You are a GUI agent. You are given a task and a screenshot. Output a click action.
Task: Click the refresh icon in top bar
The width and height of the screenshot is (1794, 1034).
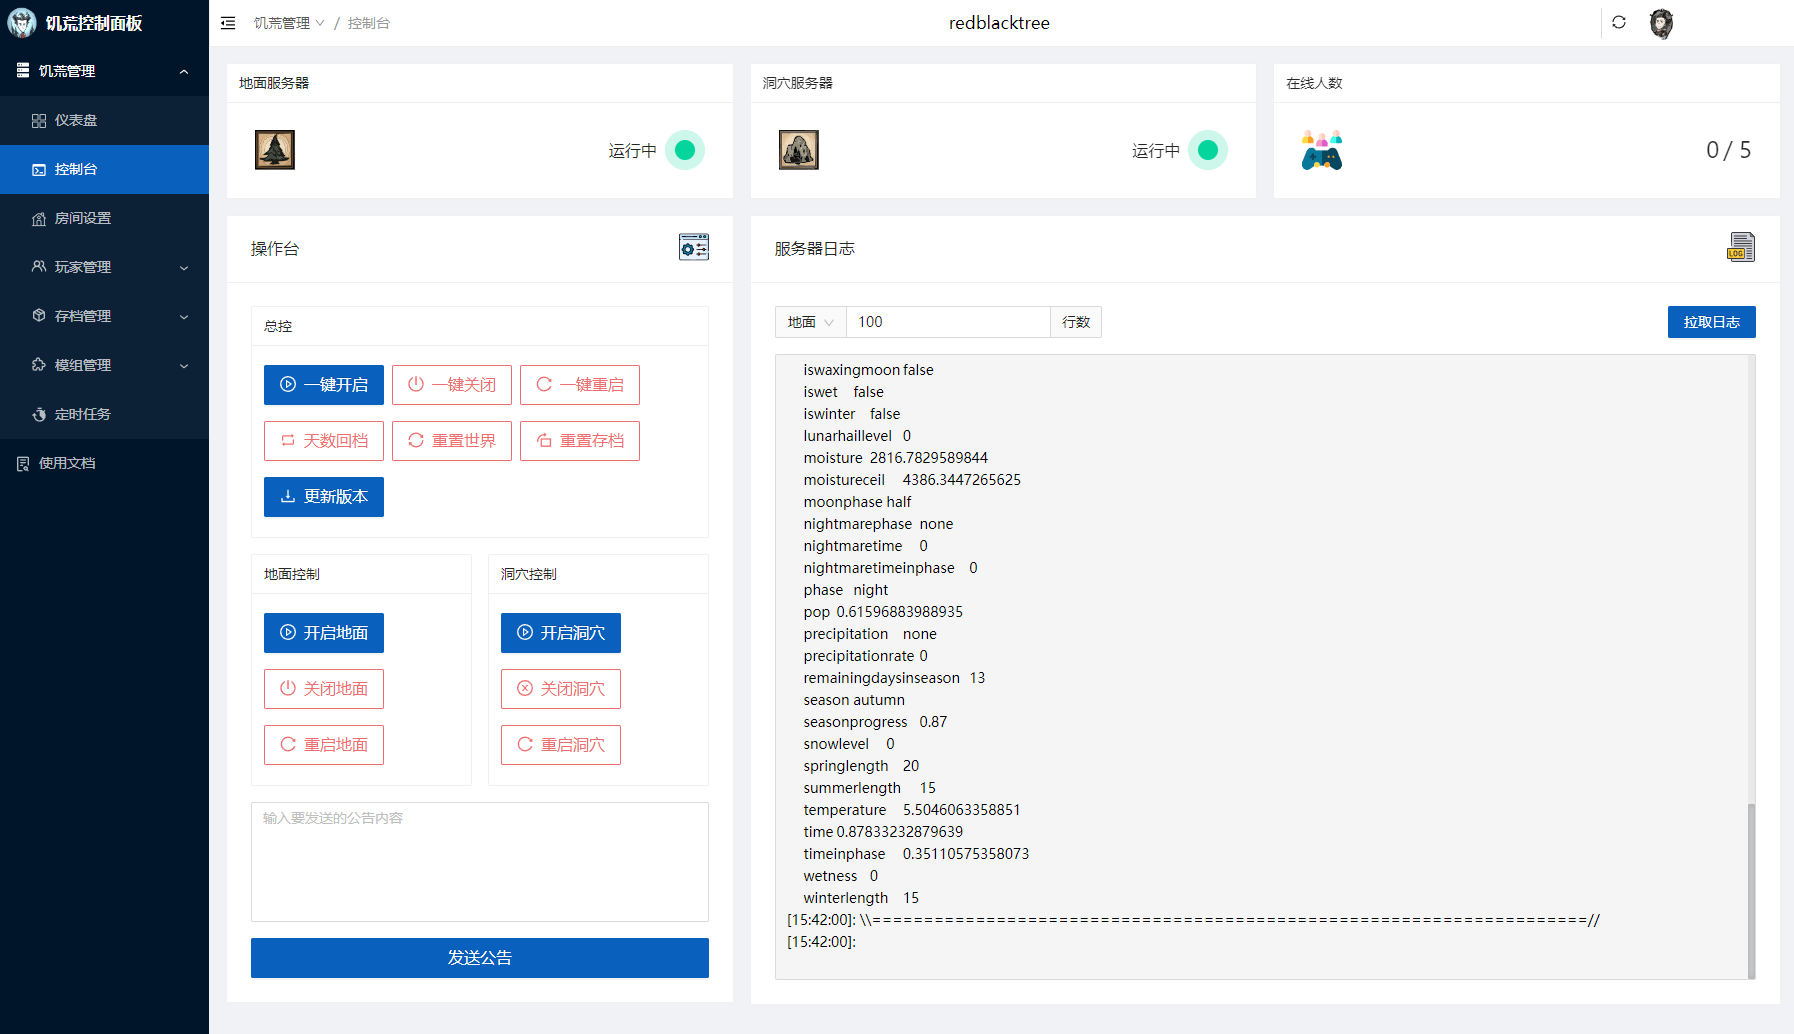click(1619, 23)
